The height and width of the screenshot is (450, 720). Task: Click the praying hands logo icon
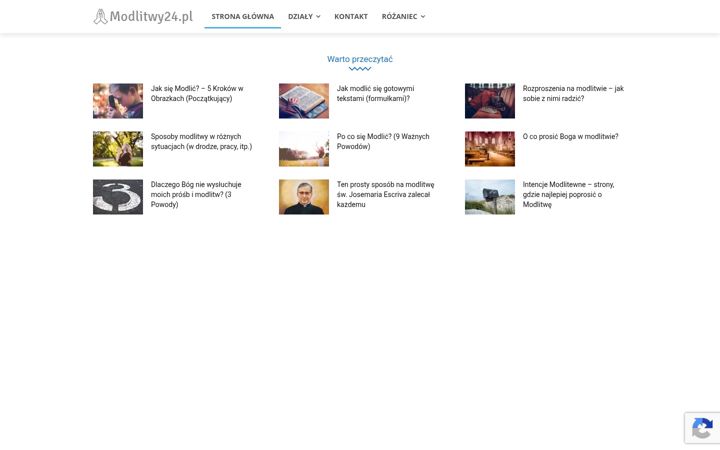[x=100, y=17]
